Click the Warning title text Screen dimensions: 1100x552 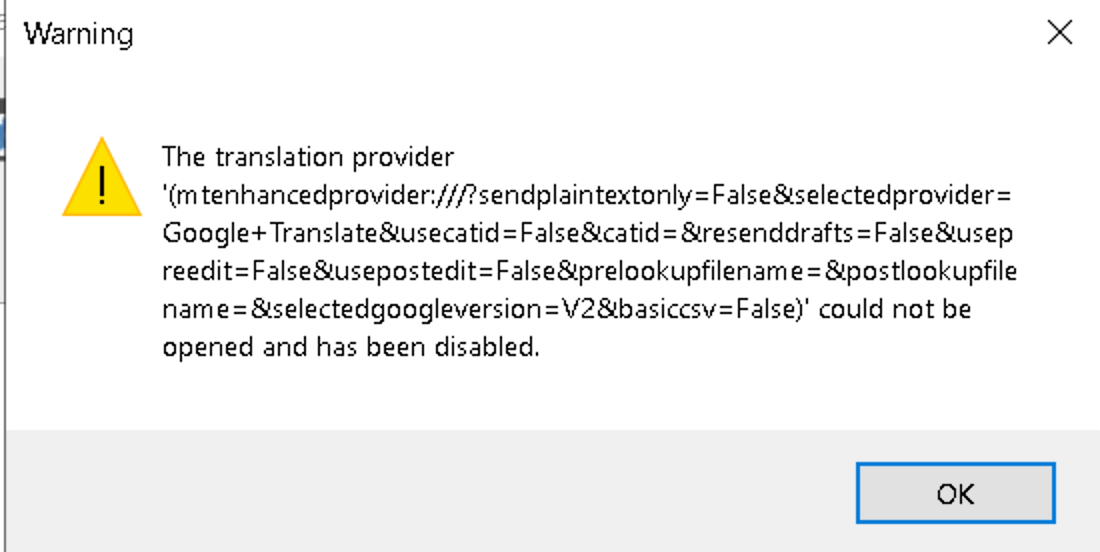[x=78, y=34]
